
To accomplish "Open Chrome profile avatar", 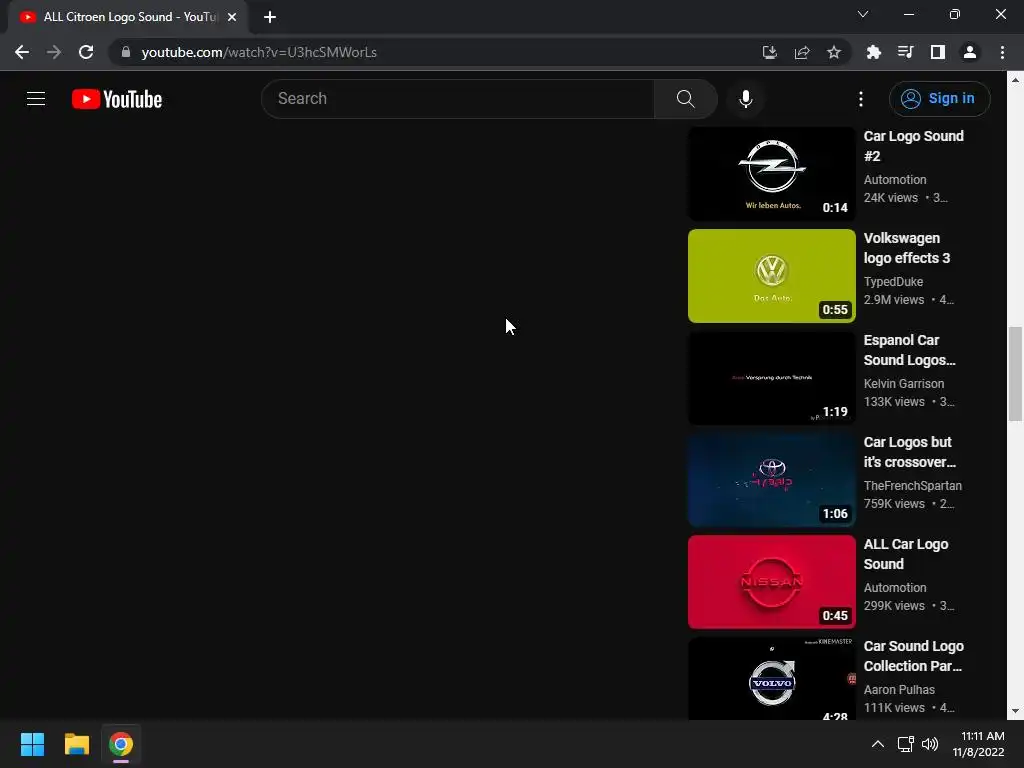I will pyautogui.click(x=970, y=52).
